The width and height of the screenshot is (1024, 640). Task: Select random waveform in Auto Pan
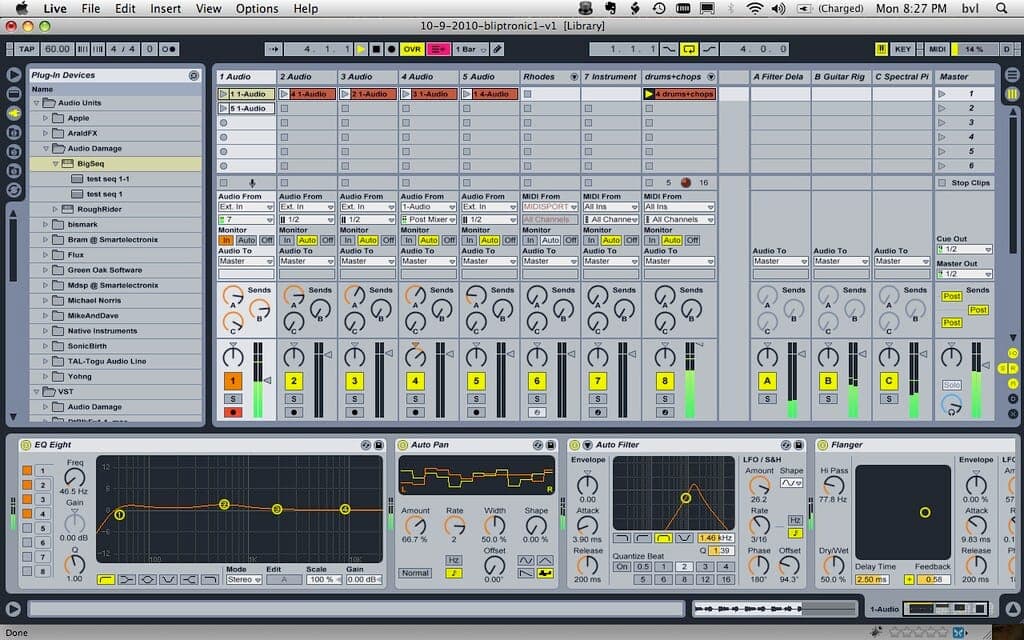[x=545, y=573]
